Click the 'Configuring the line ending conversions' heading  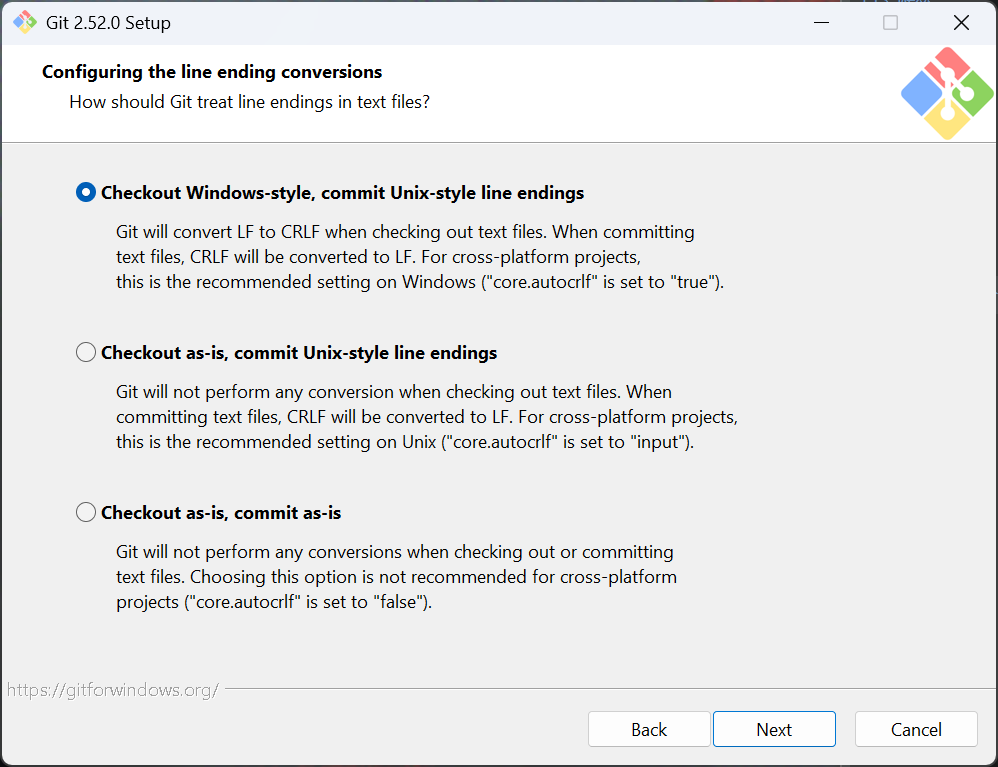pyautogui.click(x=212, y=72)
